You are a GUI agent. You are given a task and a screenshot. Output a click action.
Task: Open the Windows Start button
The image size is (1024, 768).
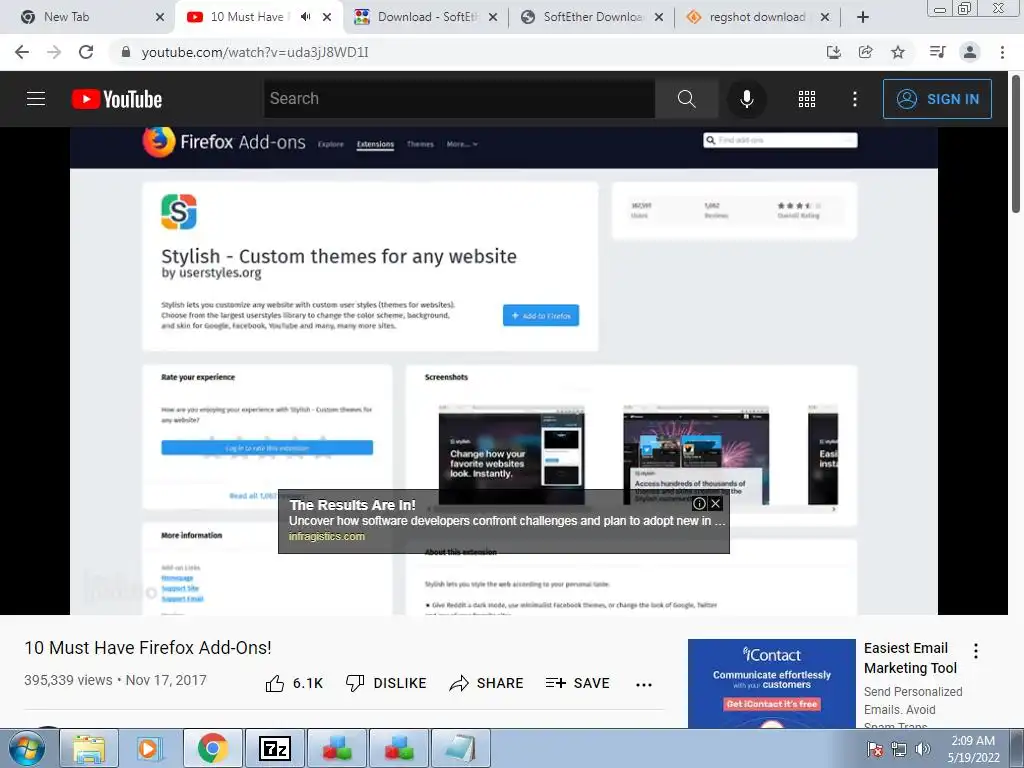tap(27, 748)
